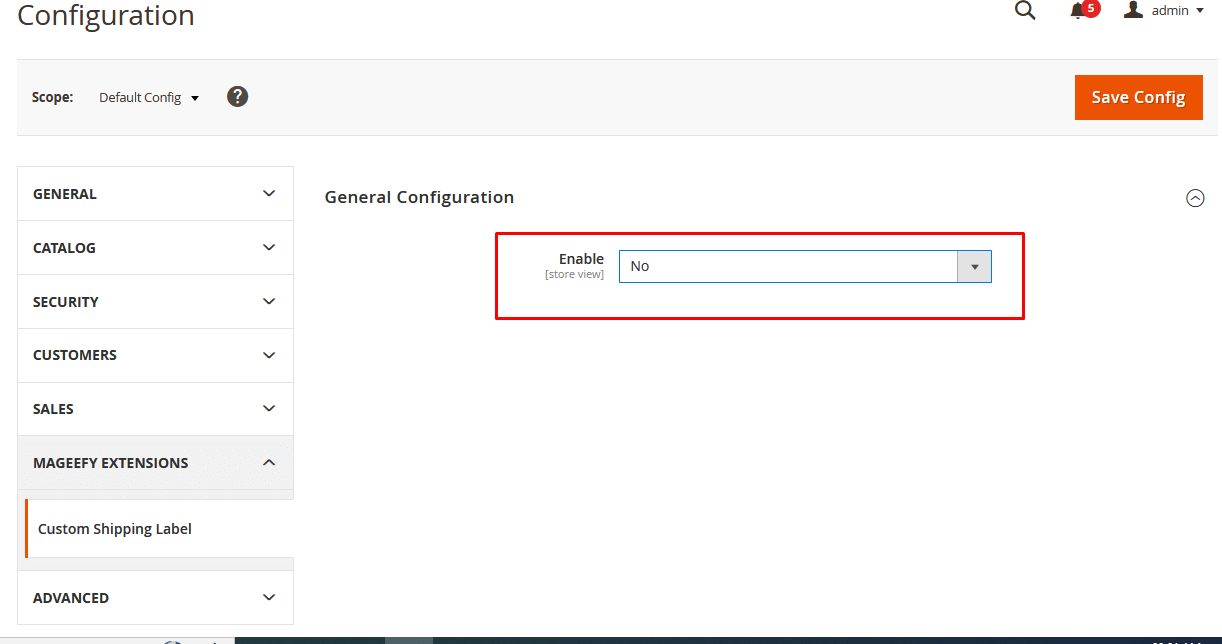Click the notification count badge
Image resolution: width=1222 pixels, height=644 pixels.
tap(1089, 8)
